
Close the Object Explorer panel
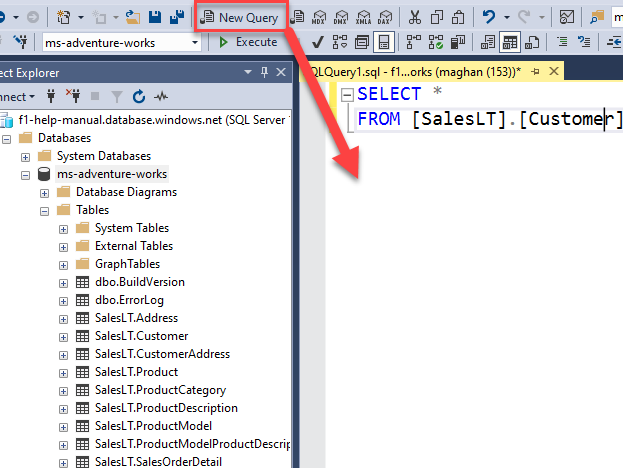pyautogui.click(x=281, y=72)
